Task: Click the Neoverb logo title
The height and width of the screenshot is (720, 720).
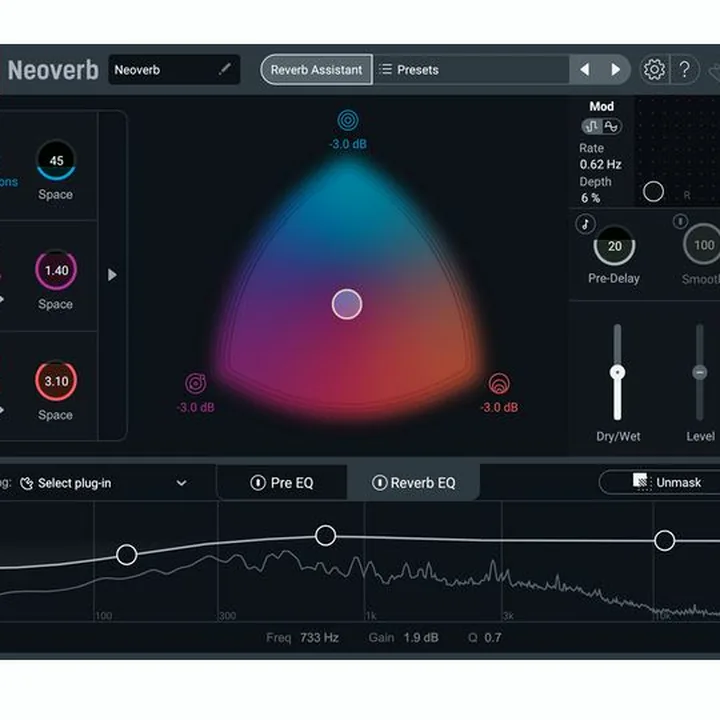Action: click(x=53, y=70)
